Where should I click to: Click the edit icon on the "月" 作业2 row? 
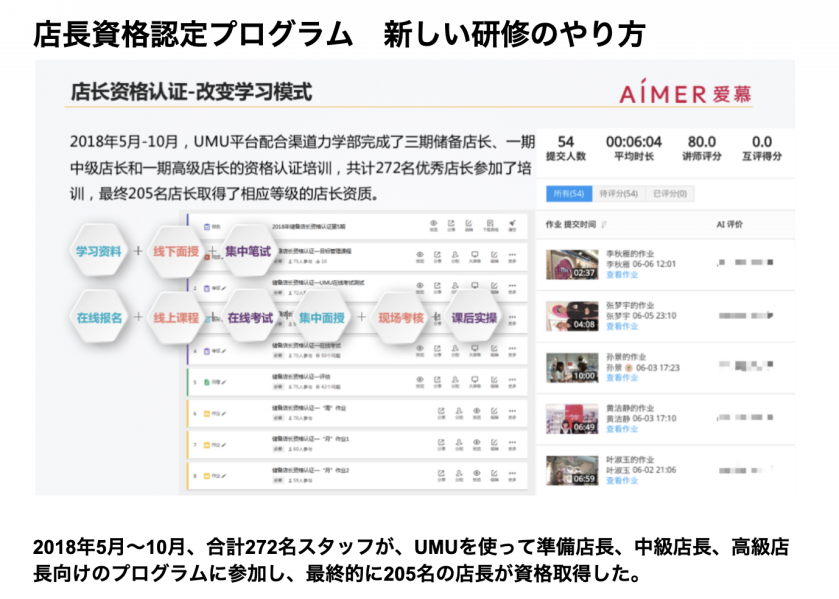point(494,474)
